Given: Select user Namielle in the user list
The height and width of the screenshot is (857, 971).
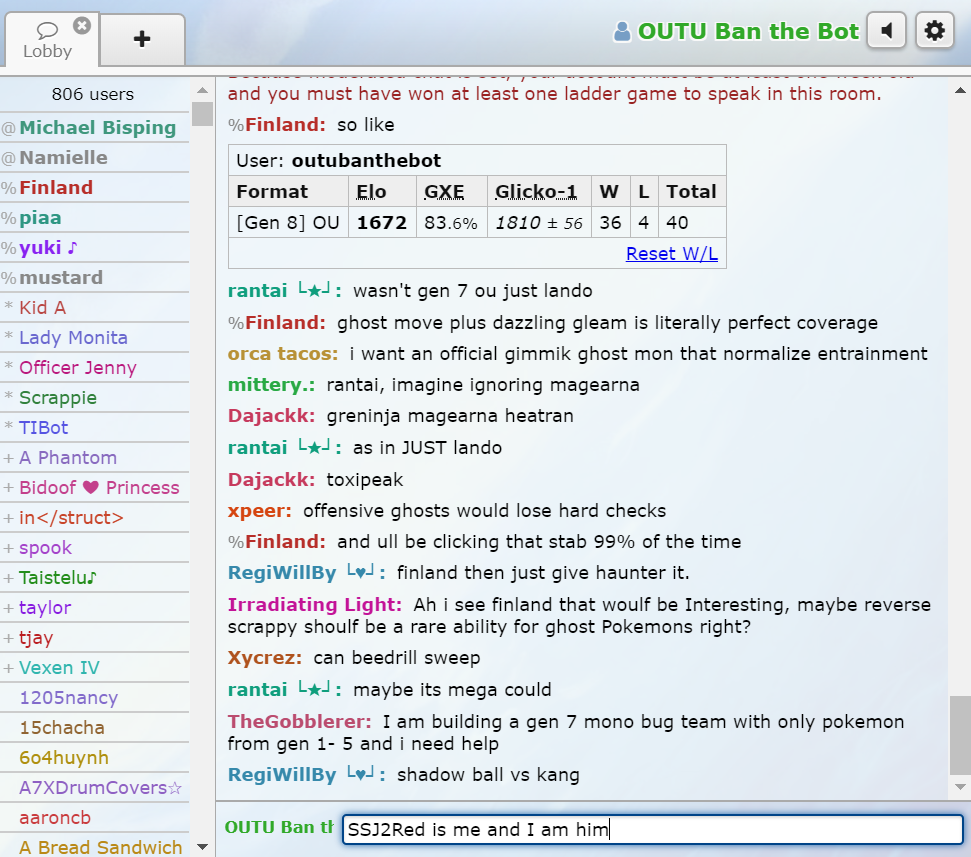Looking at the screenshot, I should coord(94,157).
